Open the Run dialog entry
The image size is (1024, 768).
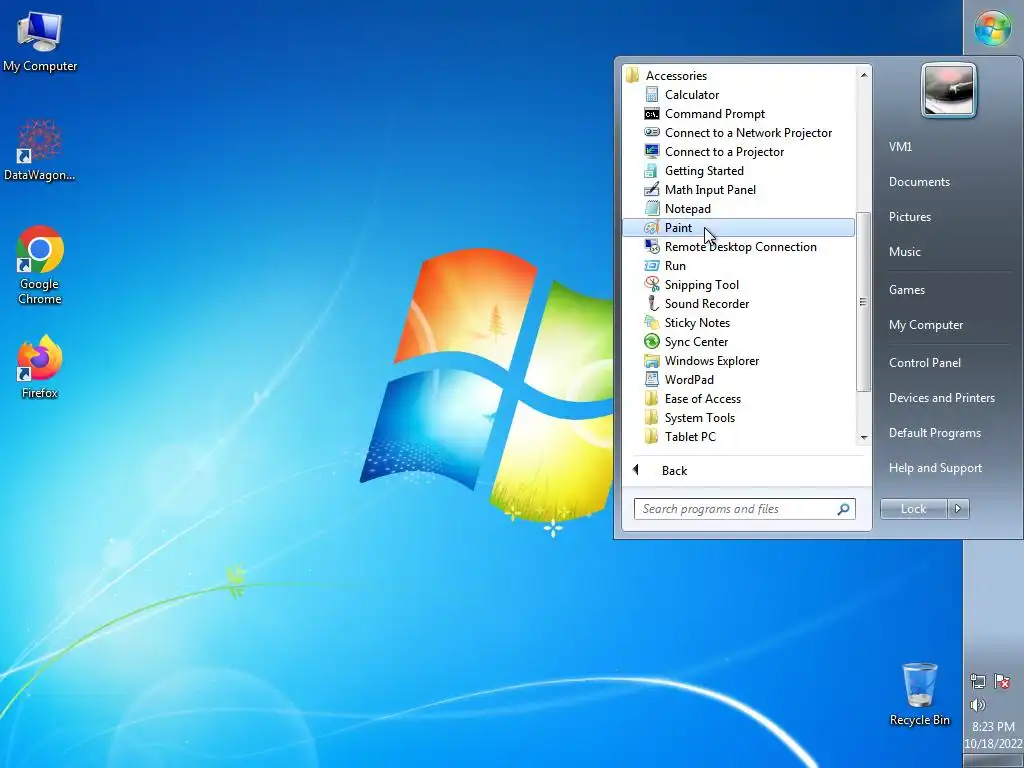point(738,265)
